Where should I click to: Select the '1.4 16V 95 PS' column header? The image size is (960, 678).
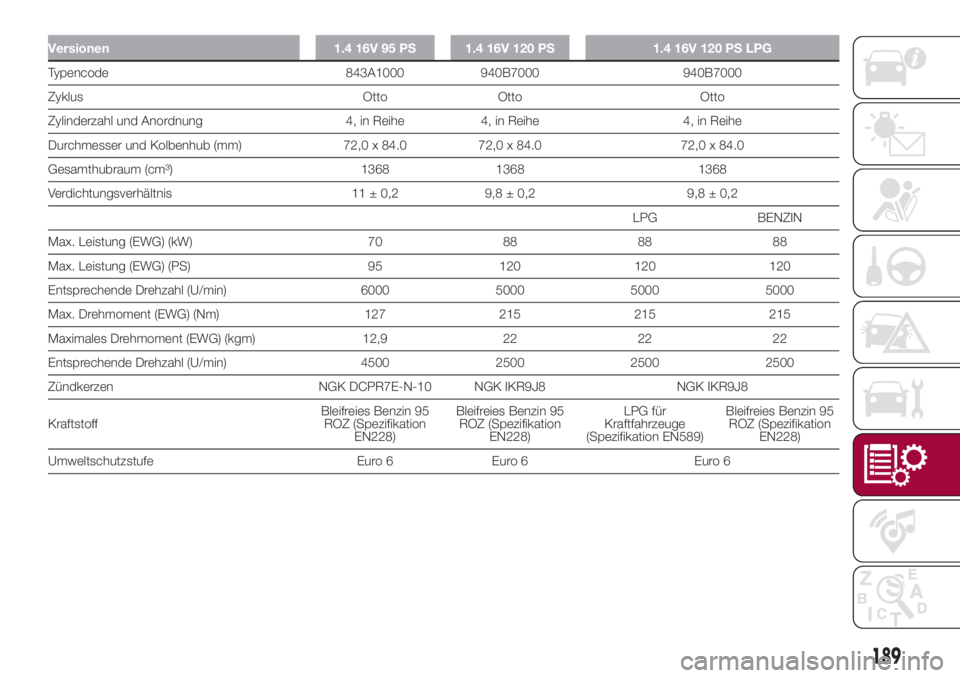click(375, 44)
